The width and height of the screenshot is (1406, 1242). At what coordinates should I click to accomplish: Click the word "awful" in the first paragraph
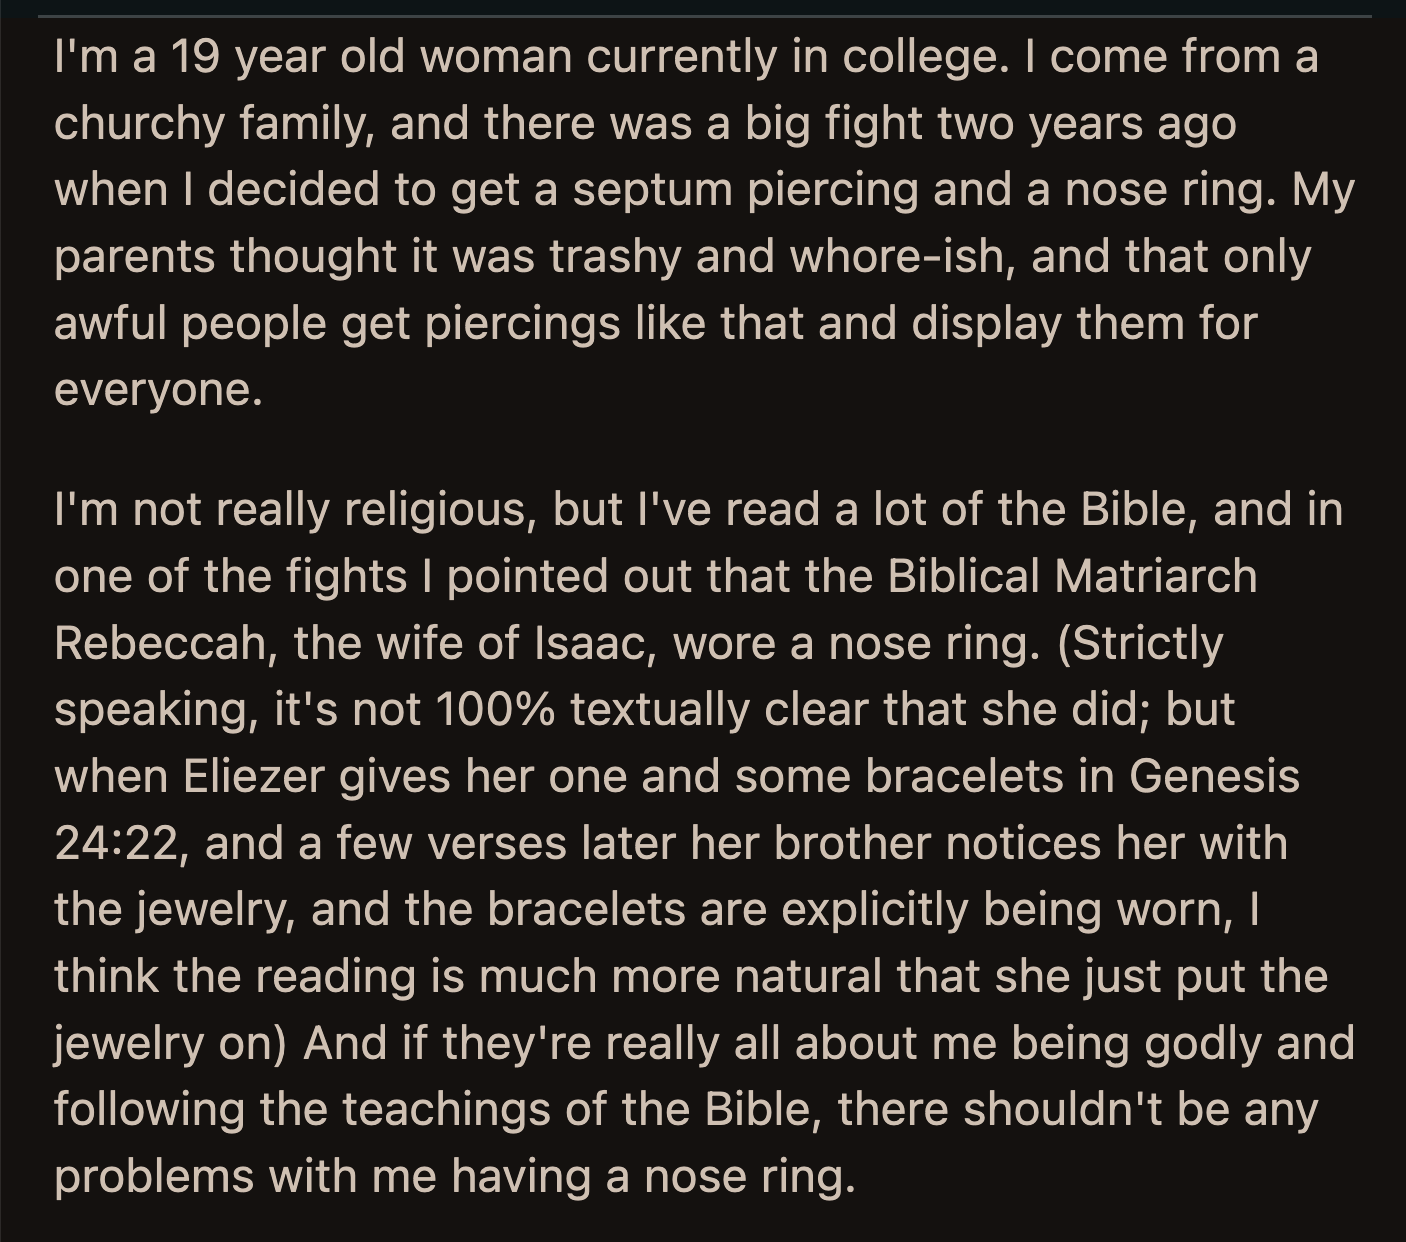pos(109,324)
